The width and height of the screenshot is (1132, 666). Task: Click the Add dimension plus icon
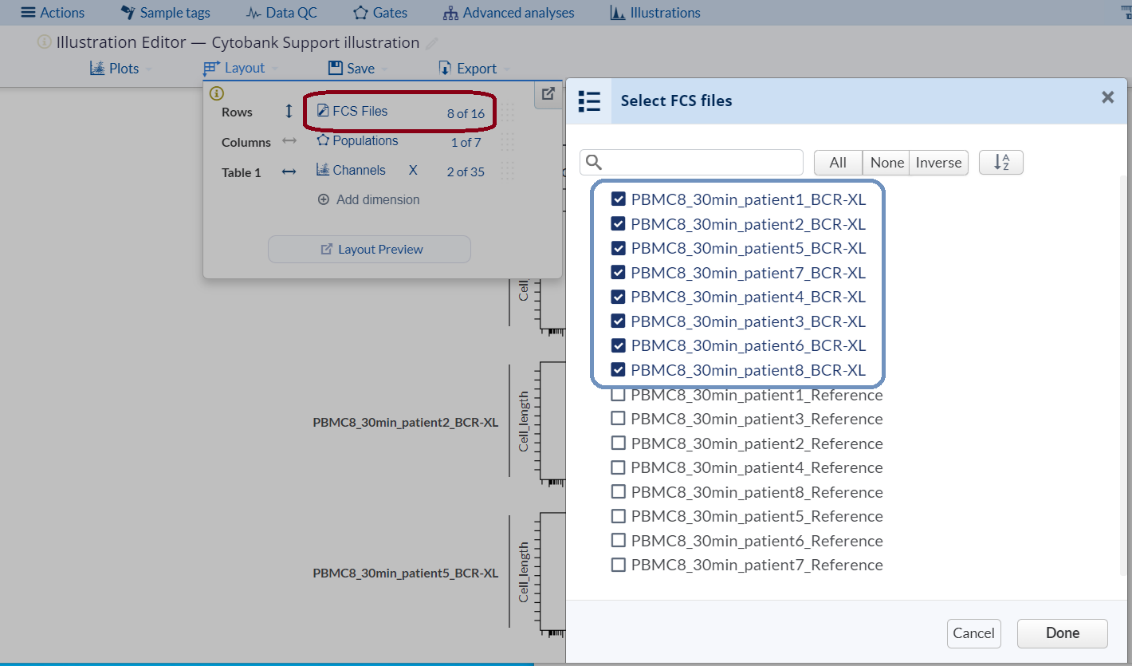(323, 200)
